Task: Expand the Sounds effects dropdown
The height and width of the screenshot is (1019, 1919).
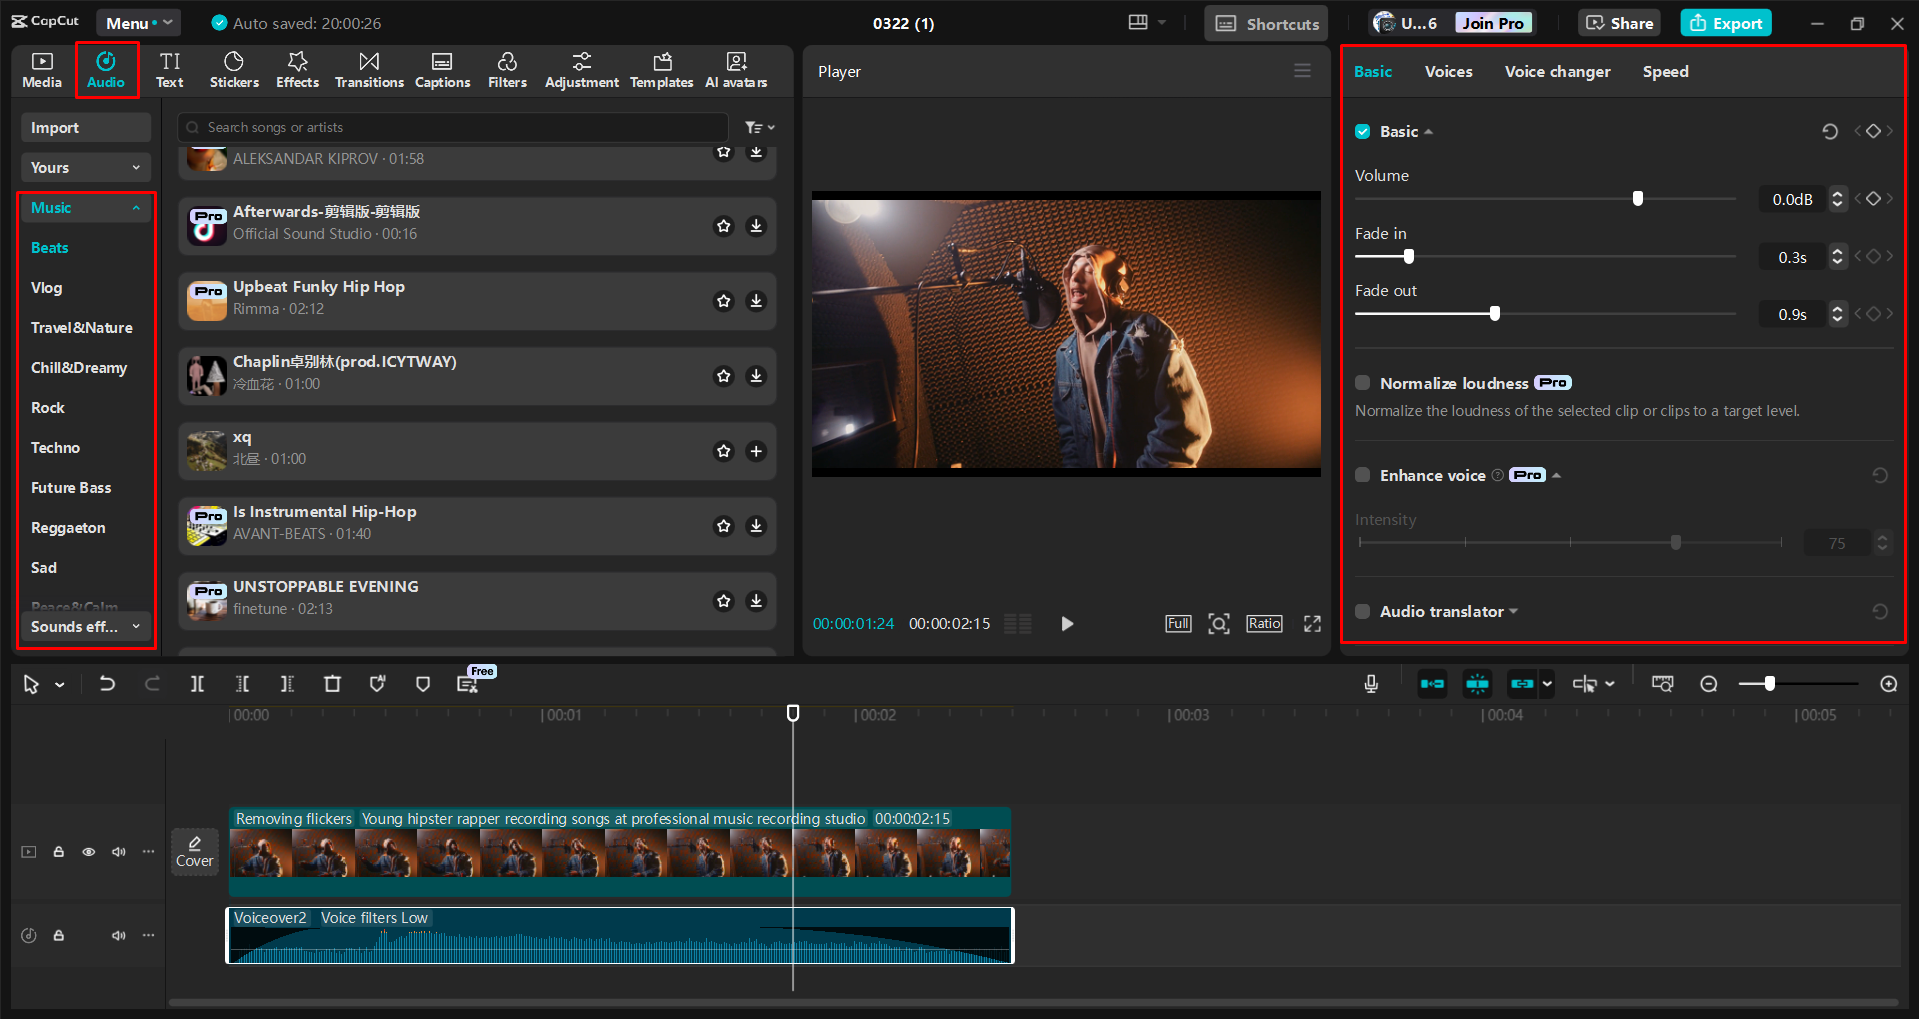Action: pyautogui.click(x=85, y=627)
